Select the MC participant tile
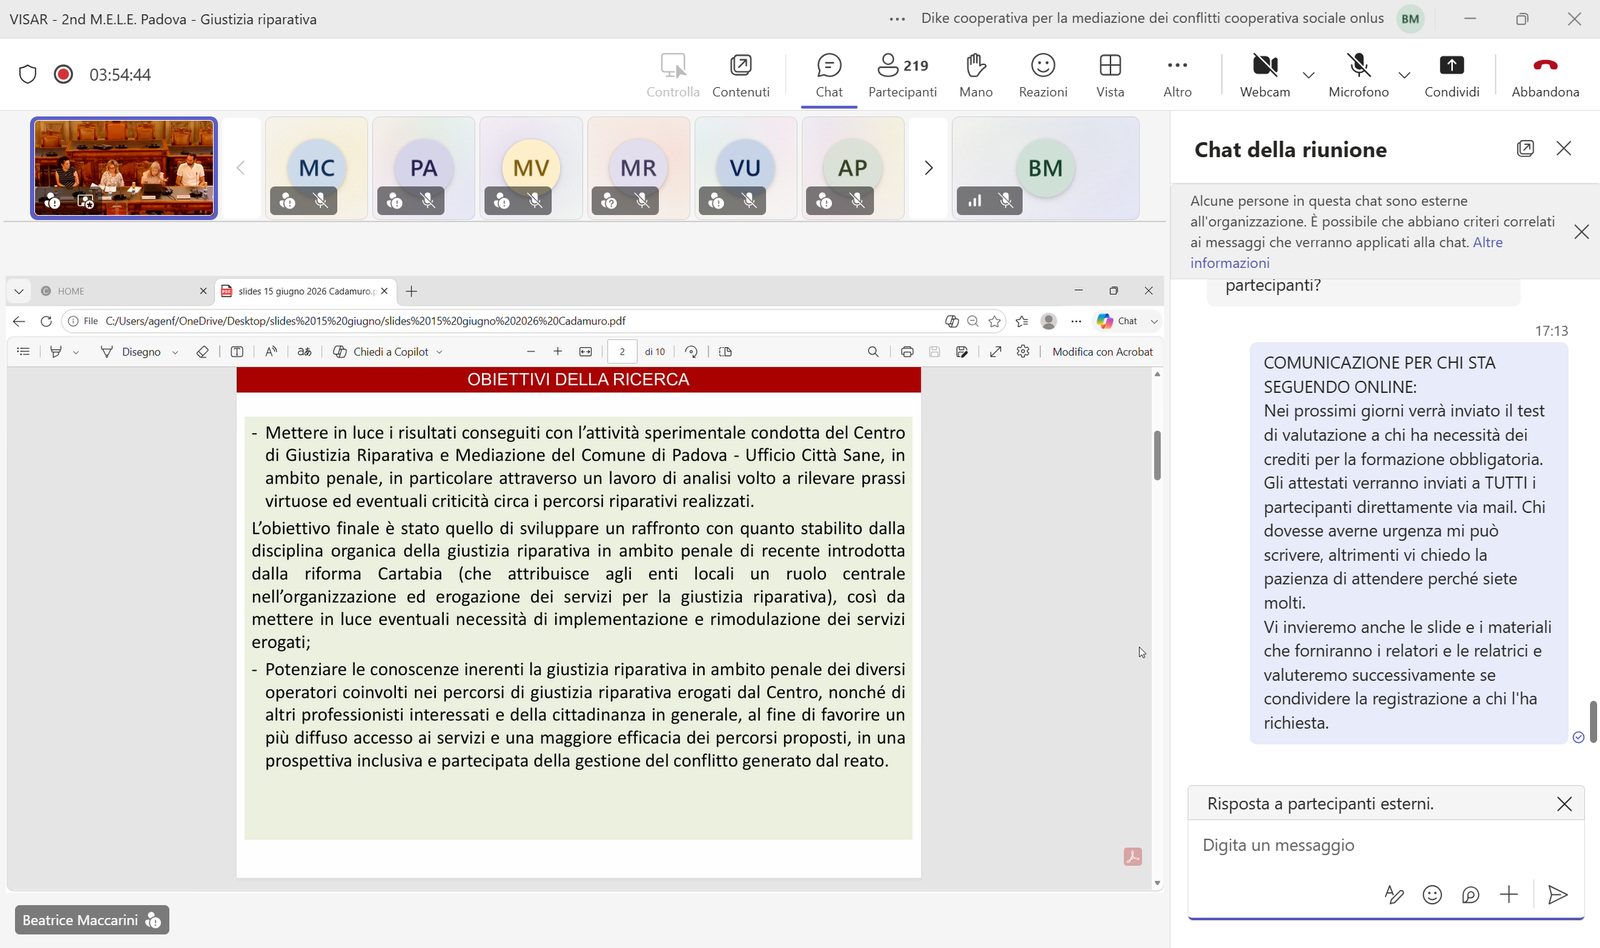The width and height of the screenshot is (1600, 948). pyautogui.click(x=316, y=168)
